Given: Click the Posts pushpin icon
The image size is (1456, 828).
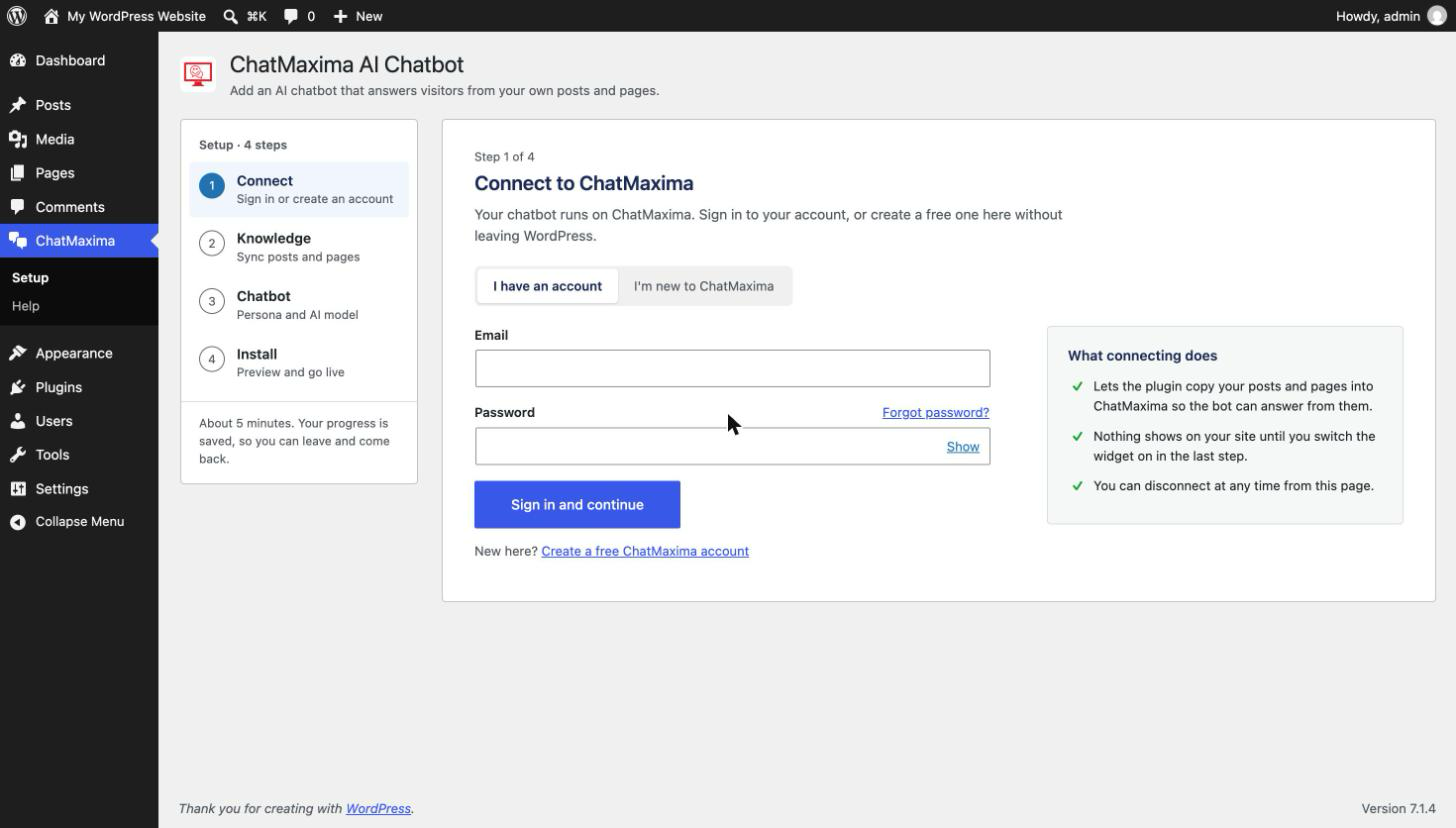Looking at the screenshot, I should tap(17, 105).
